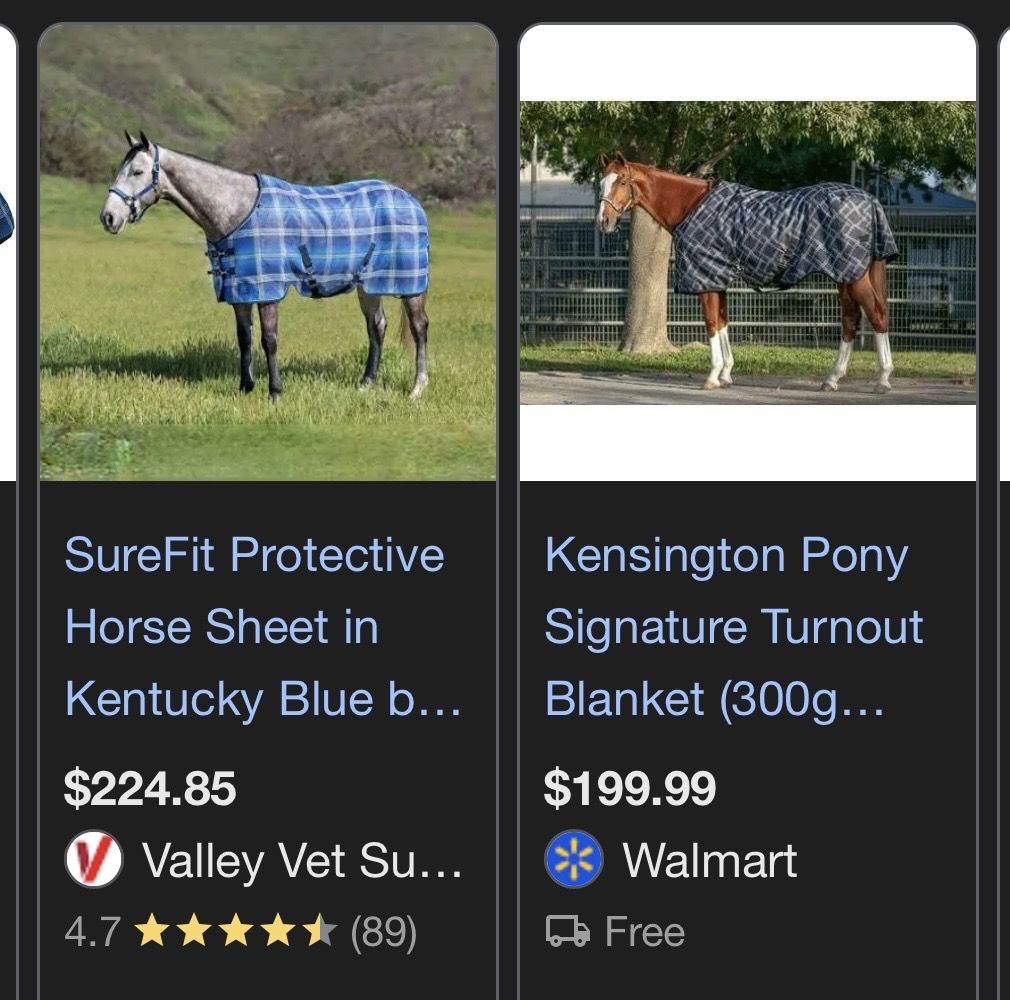This screenshot has width=1010, height=1000.
Task: Click the 4.7 rating number
Action: coord(92,932)
